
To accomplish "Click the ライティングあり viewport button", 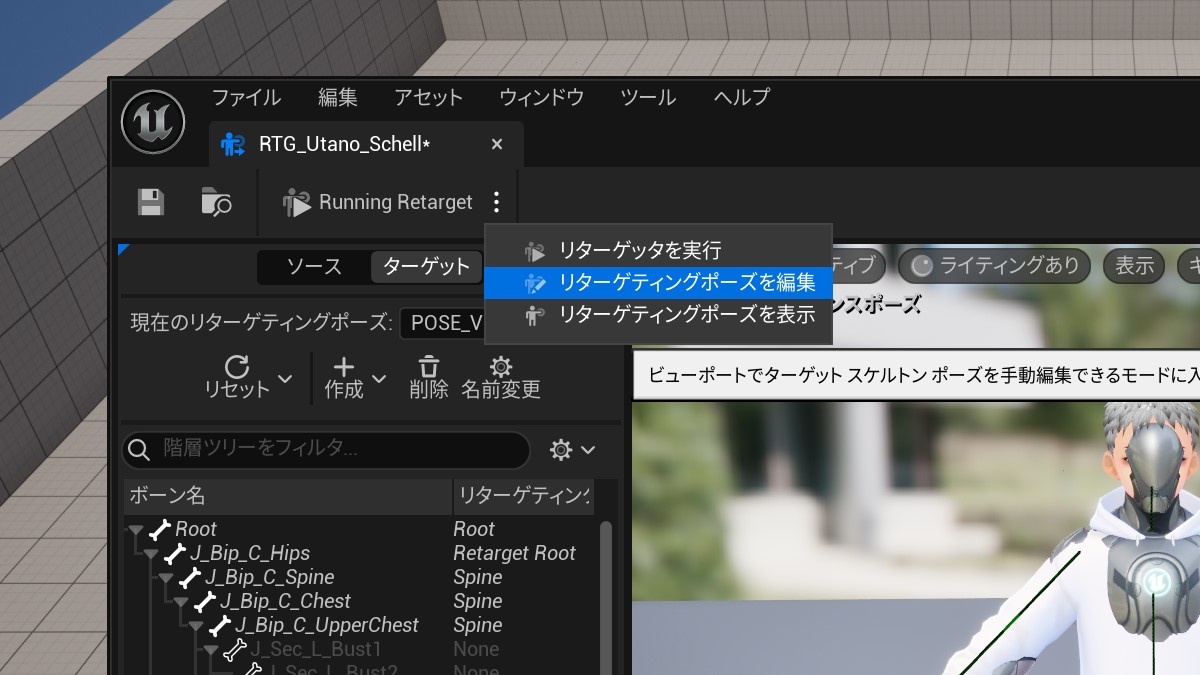I will pyautogui.click(x=995, y=265).
